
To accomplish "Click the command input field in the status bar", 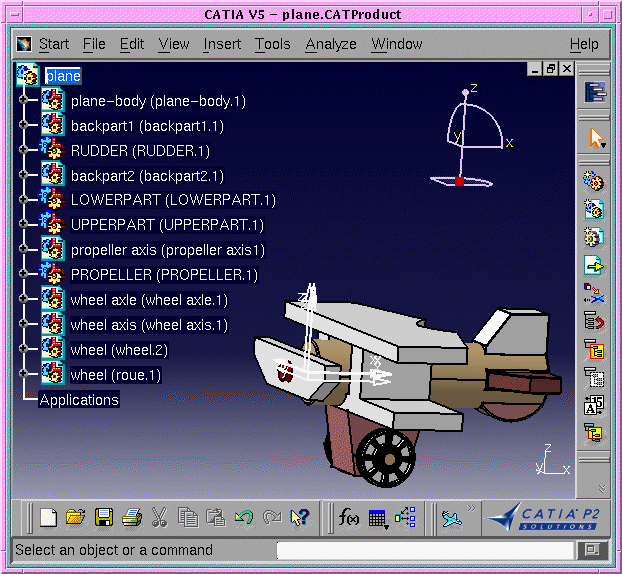I will point(424,550).
